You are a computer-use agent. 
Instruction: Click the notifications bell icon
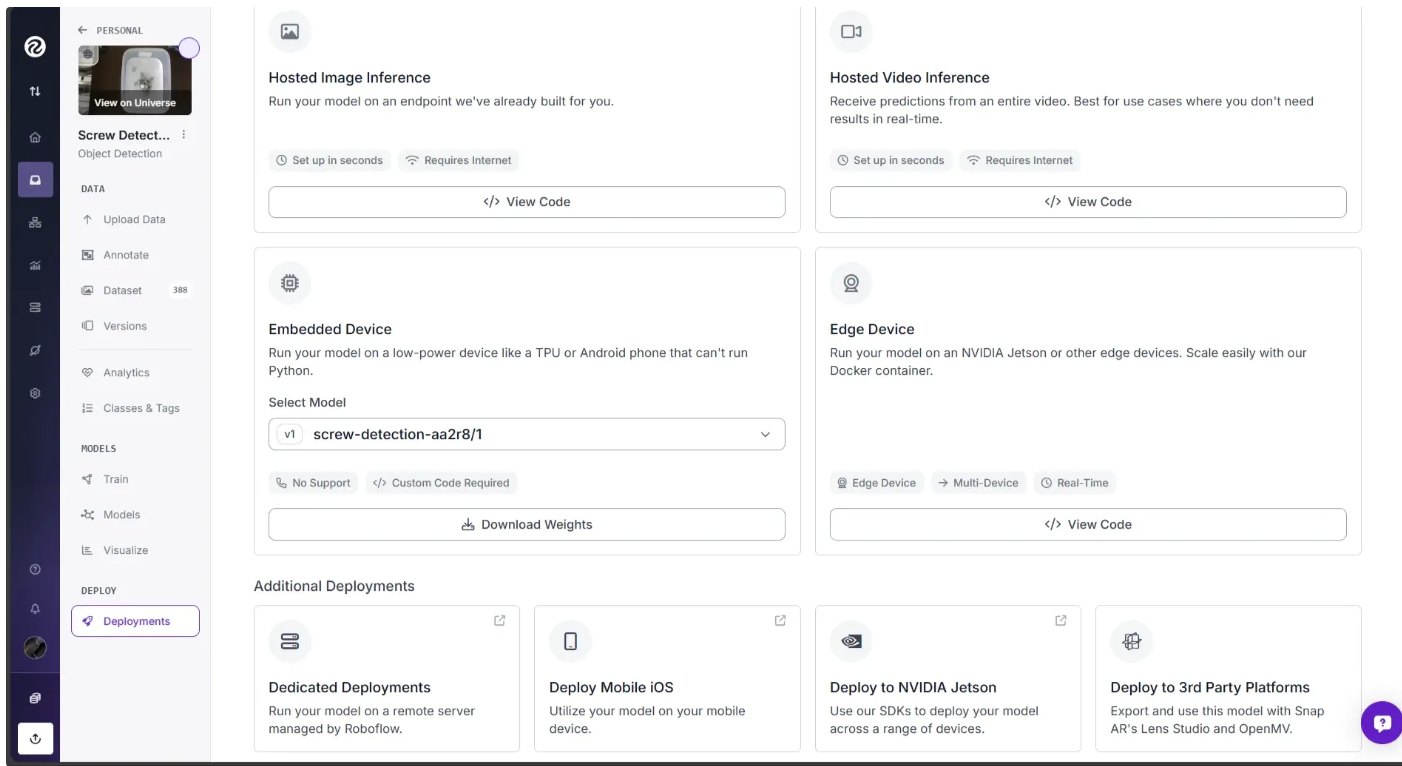(35, 609)
